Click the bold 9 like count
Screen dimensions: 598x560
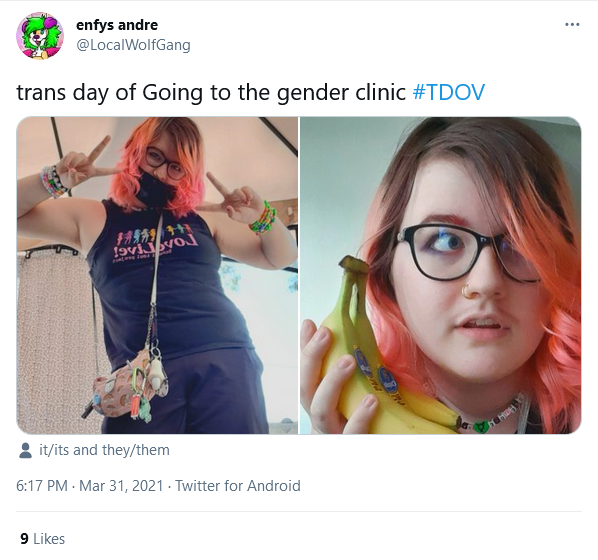[24, 539]
